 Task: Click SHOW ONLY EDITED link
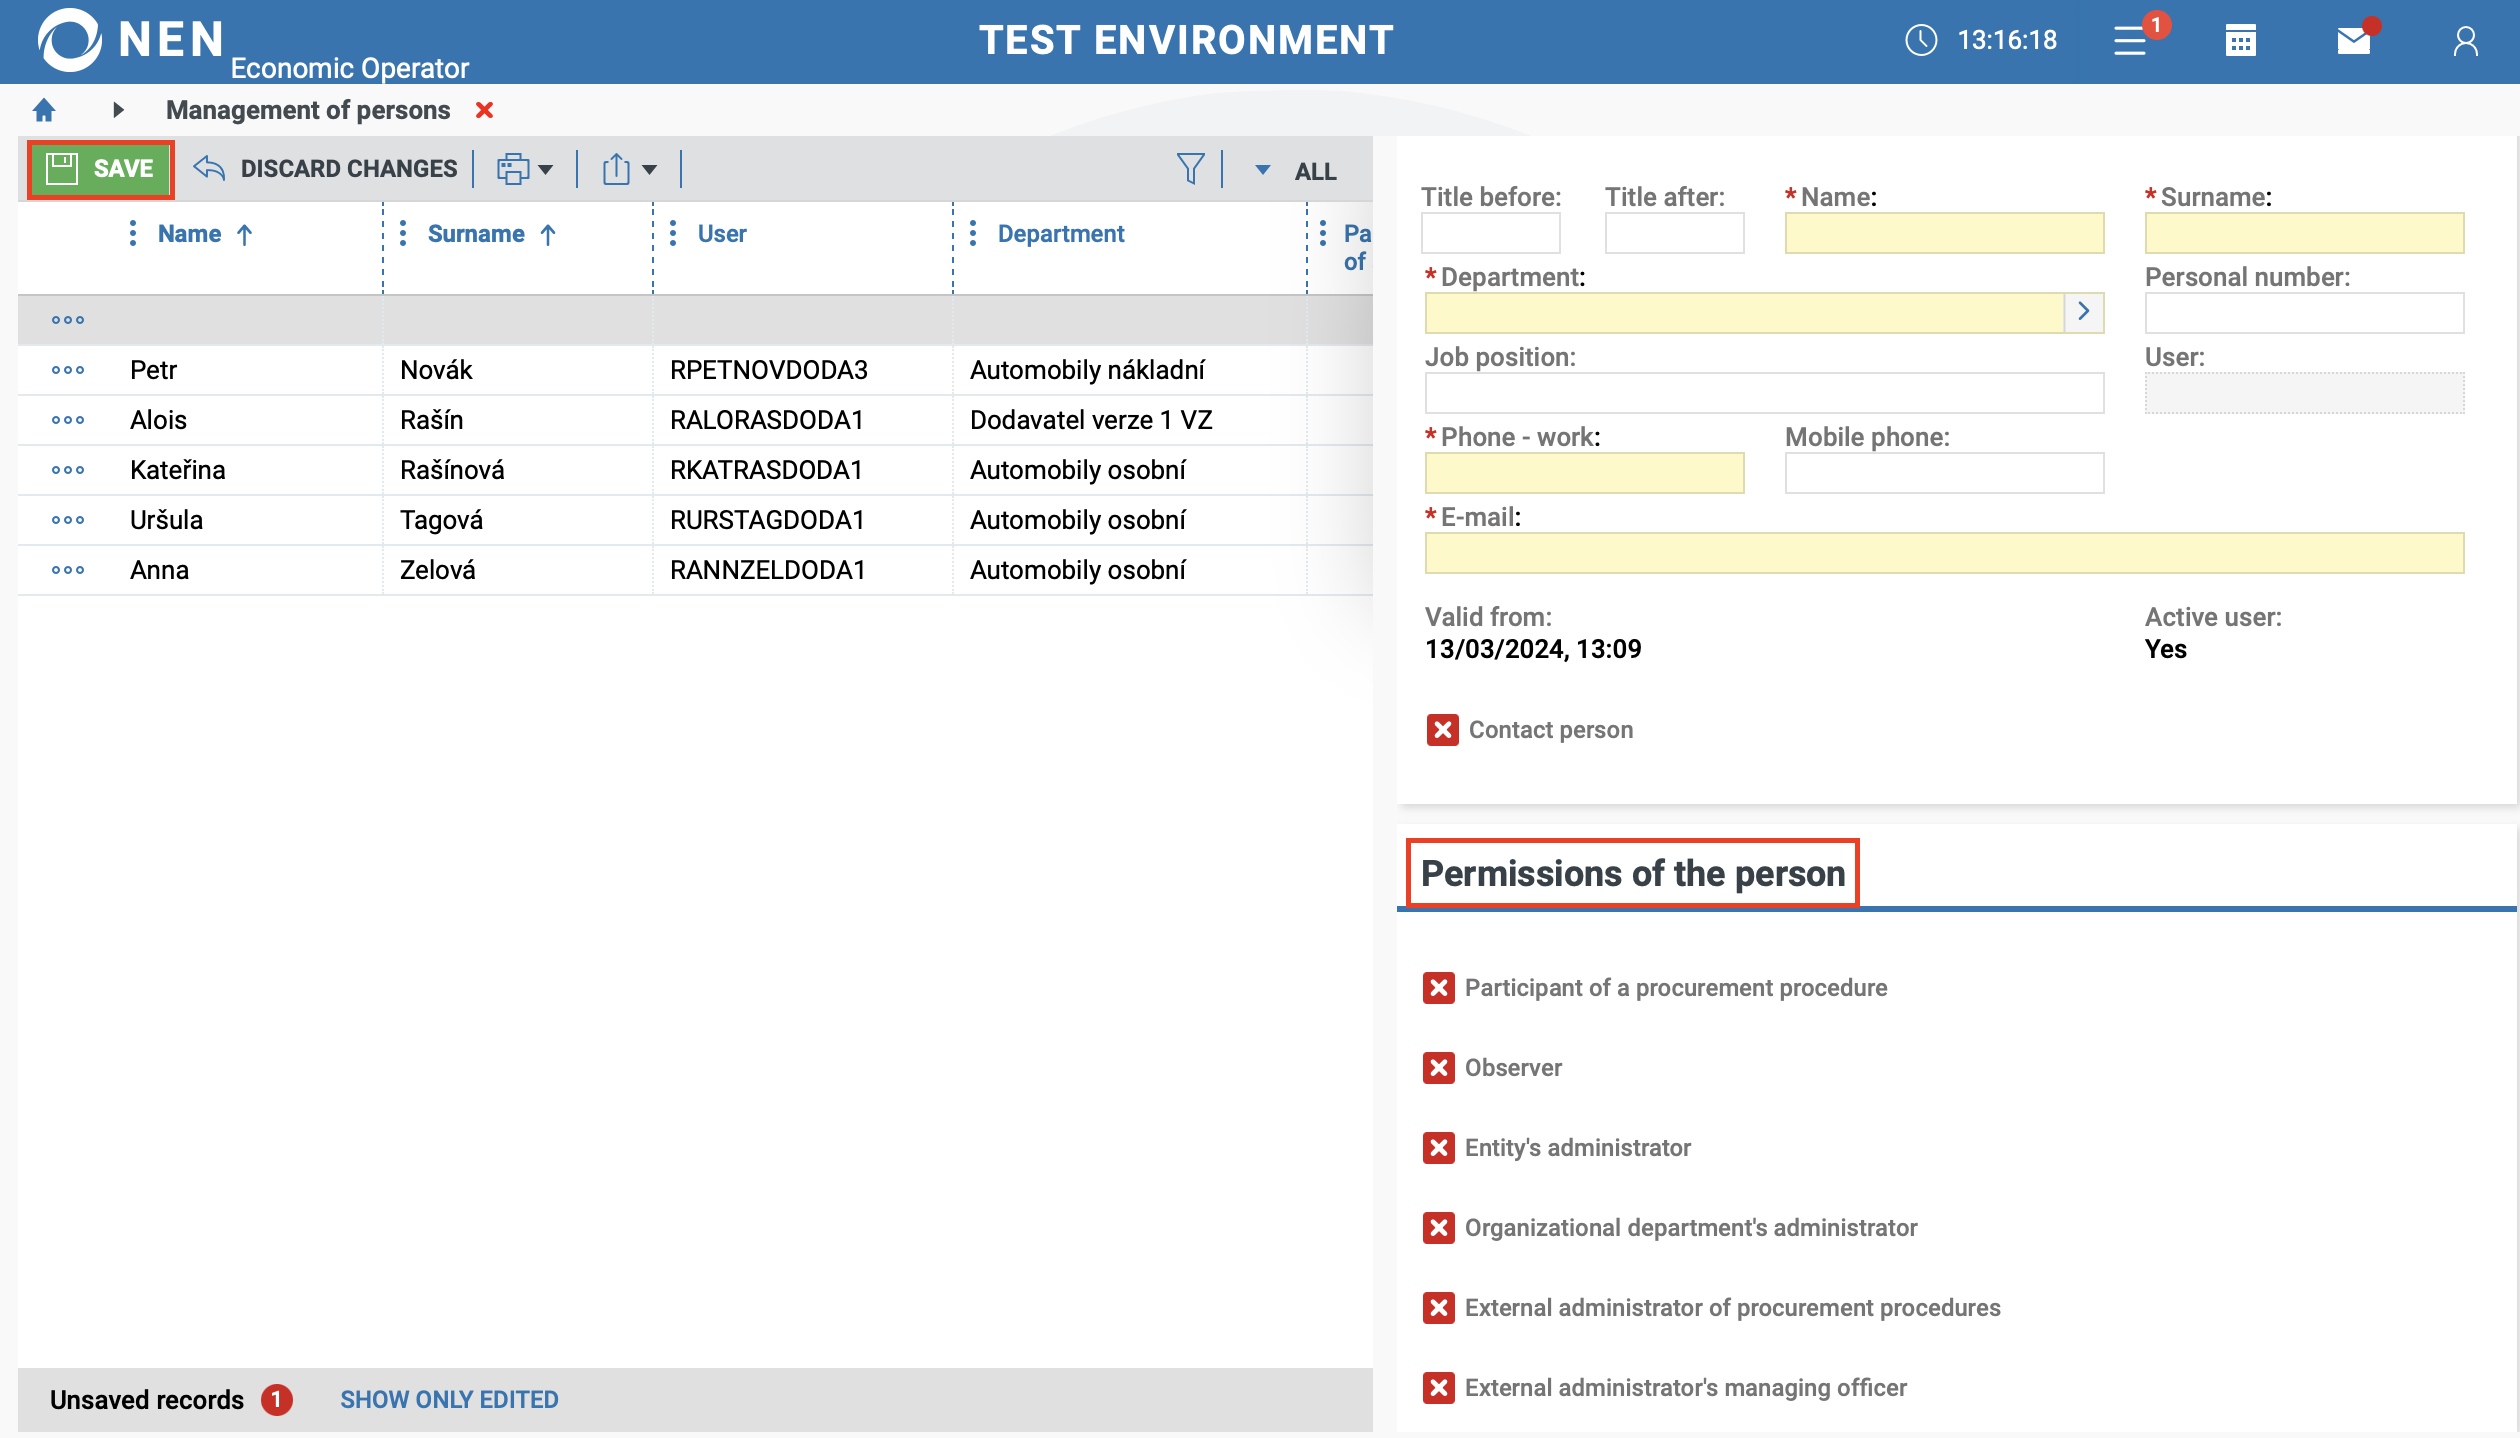[449, 1400]
